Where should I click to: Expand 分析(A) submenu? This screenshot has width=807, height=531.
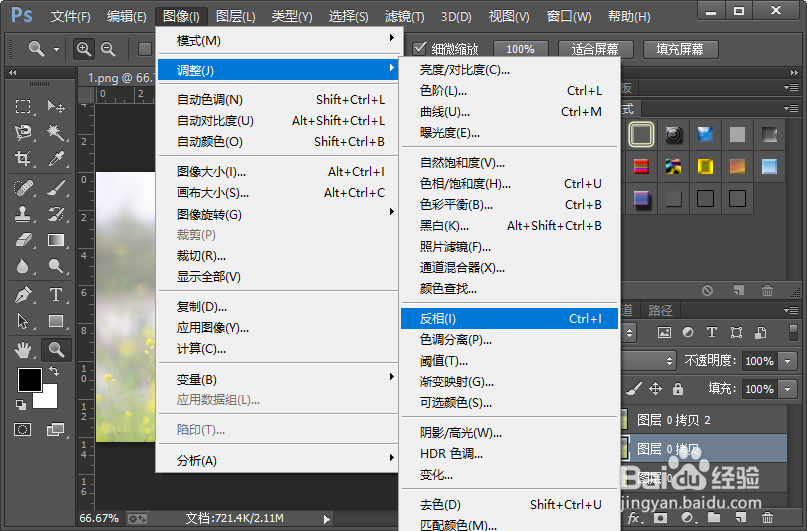278,460
